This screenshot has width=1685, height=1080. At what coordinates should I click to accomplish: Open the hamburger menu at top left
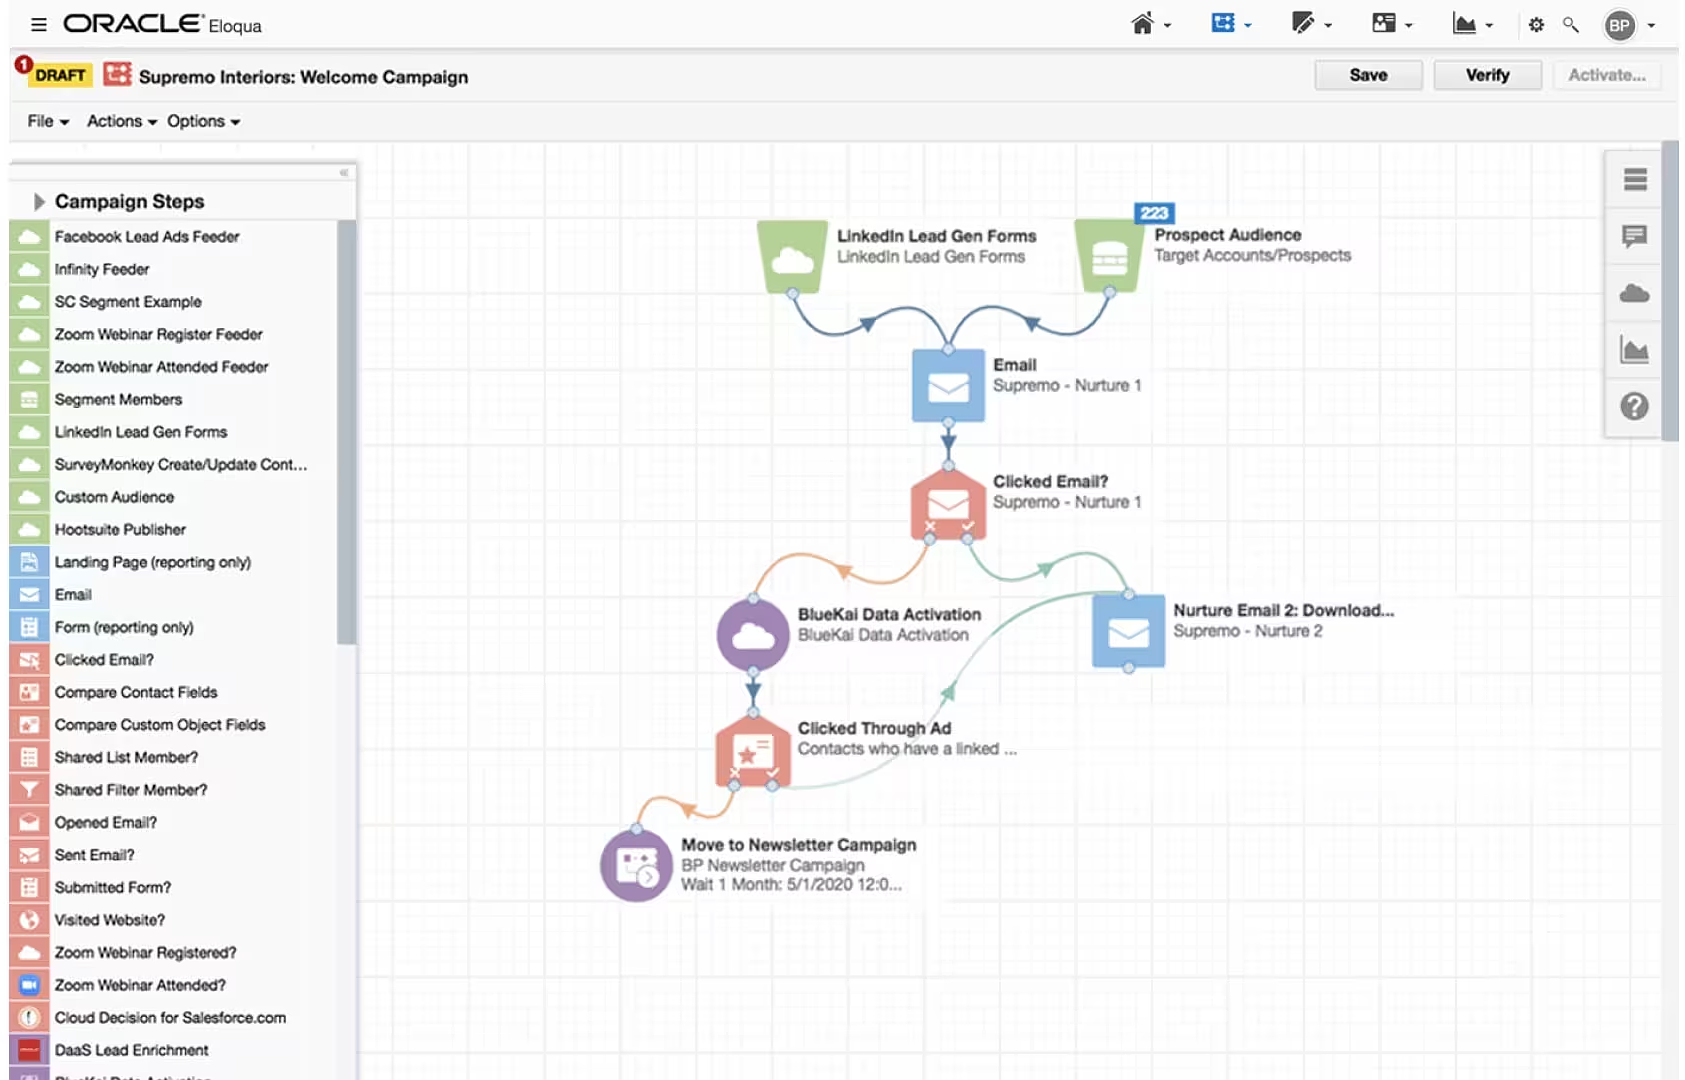(x=38, y=24)
